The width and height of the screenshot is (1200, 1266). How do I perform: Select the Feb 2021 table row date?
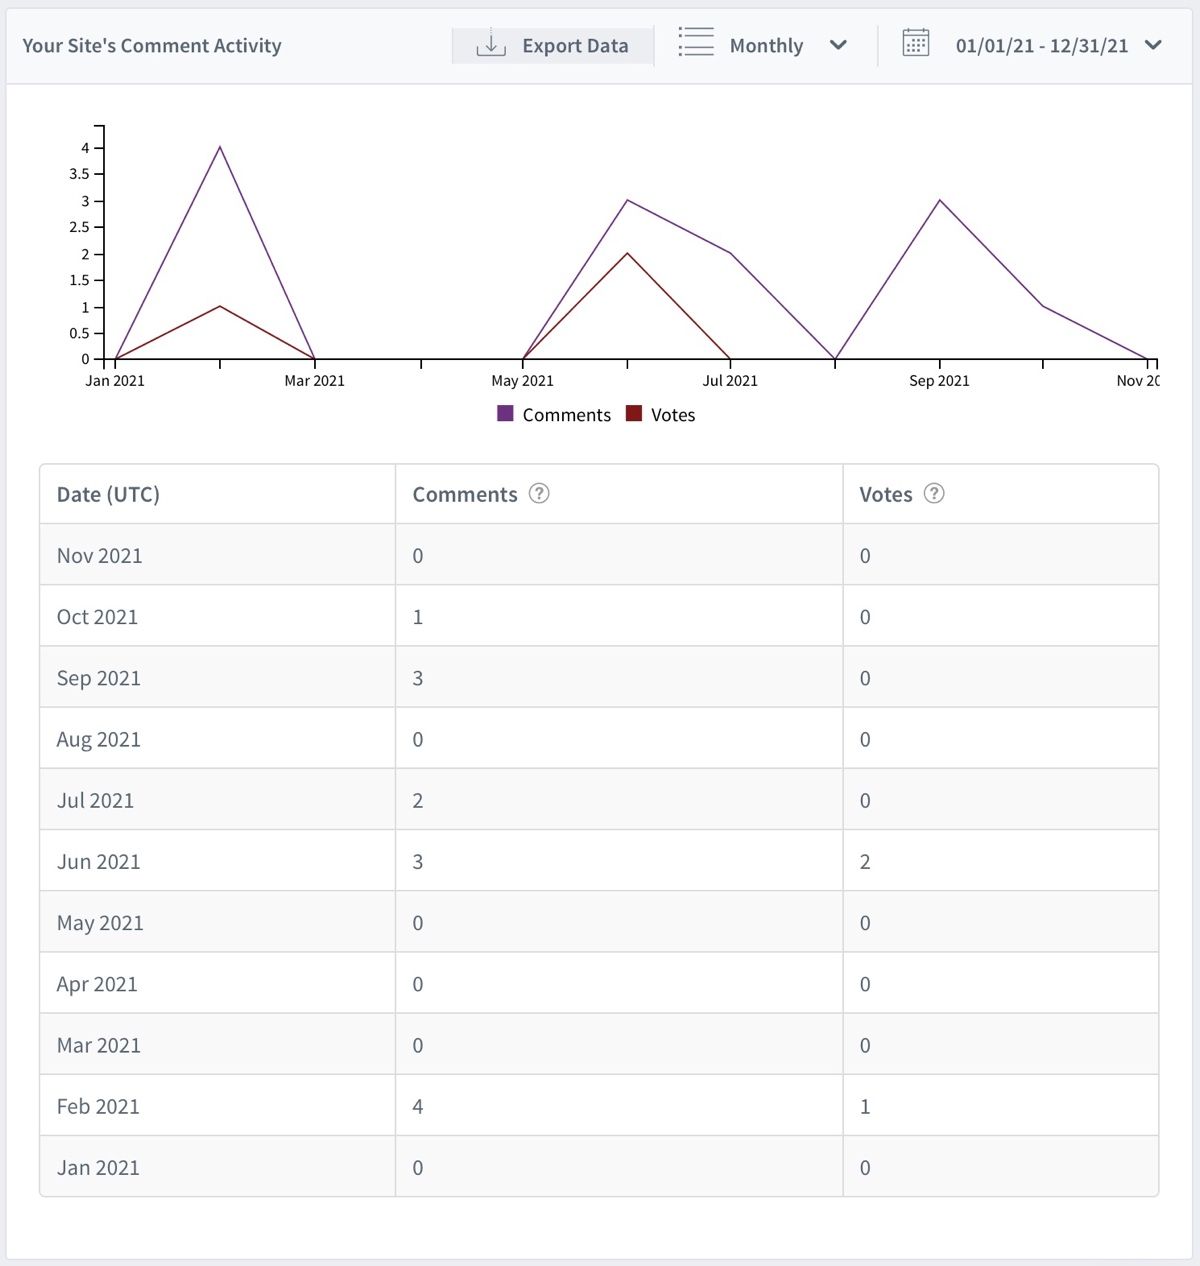[x=98, y=1106]
